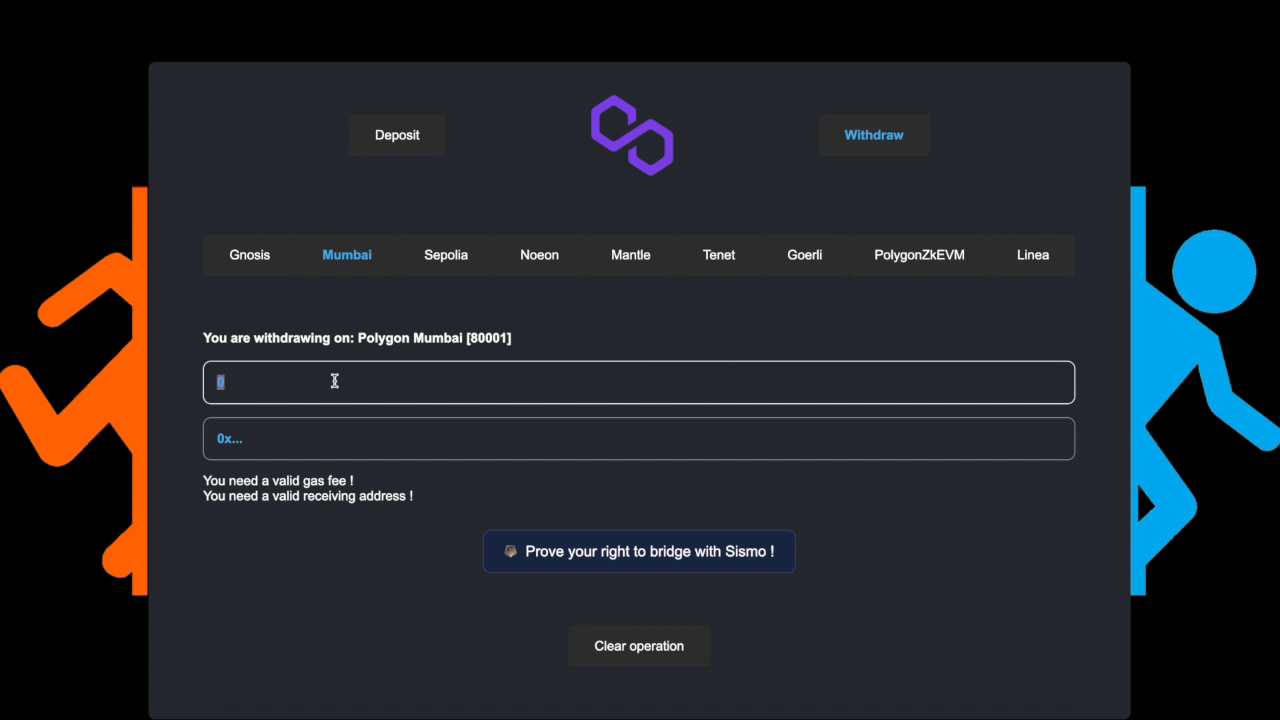Click the Sismo badge icon in prove button
The image size is (1280, 720).
[x=511, y=551]
